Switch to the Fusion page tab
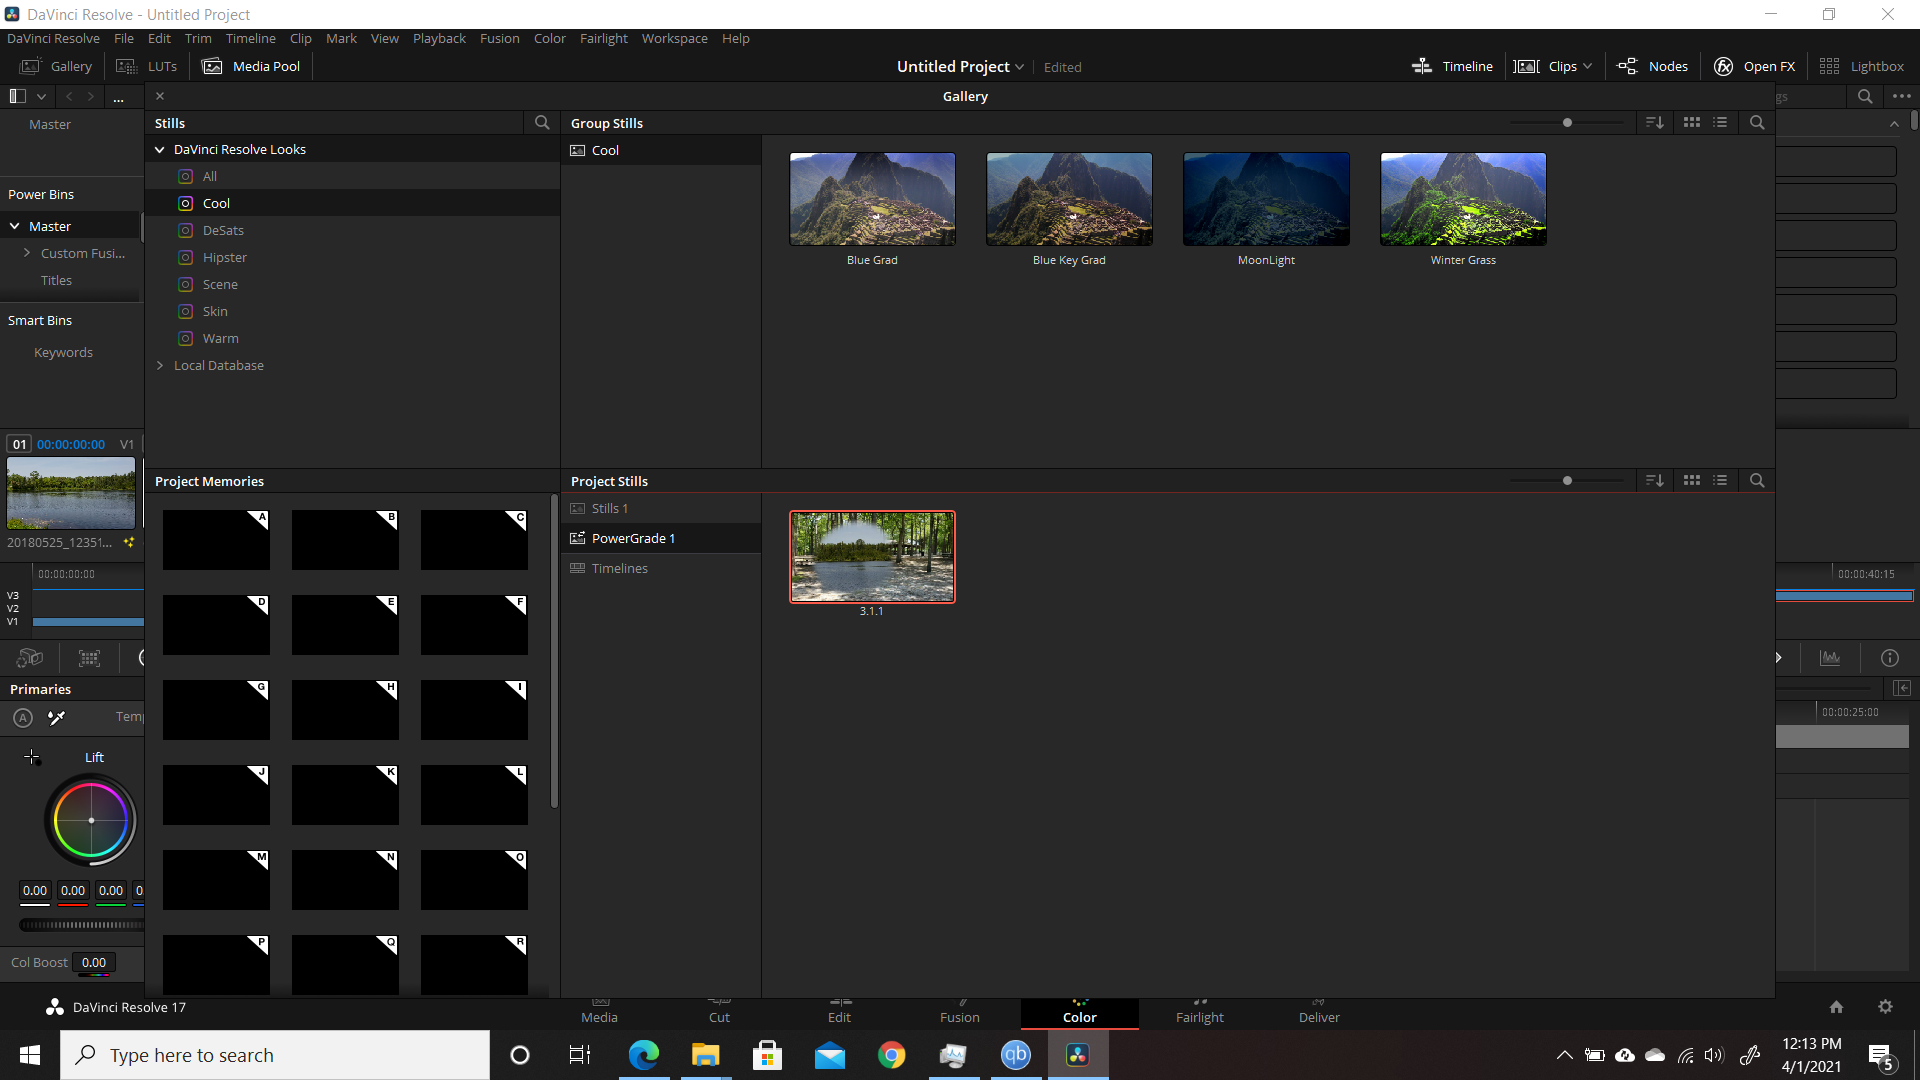The image size is (1920, 1080). [x=959, y=1012]
